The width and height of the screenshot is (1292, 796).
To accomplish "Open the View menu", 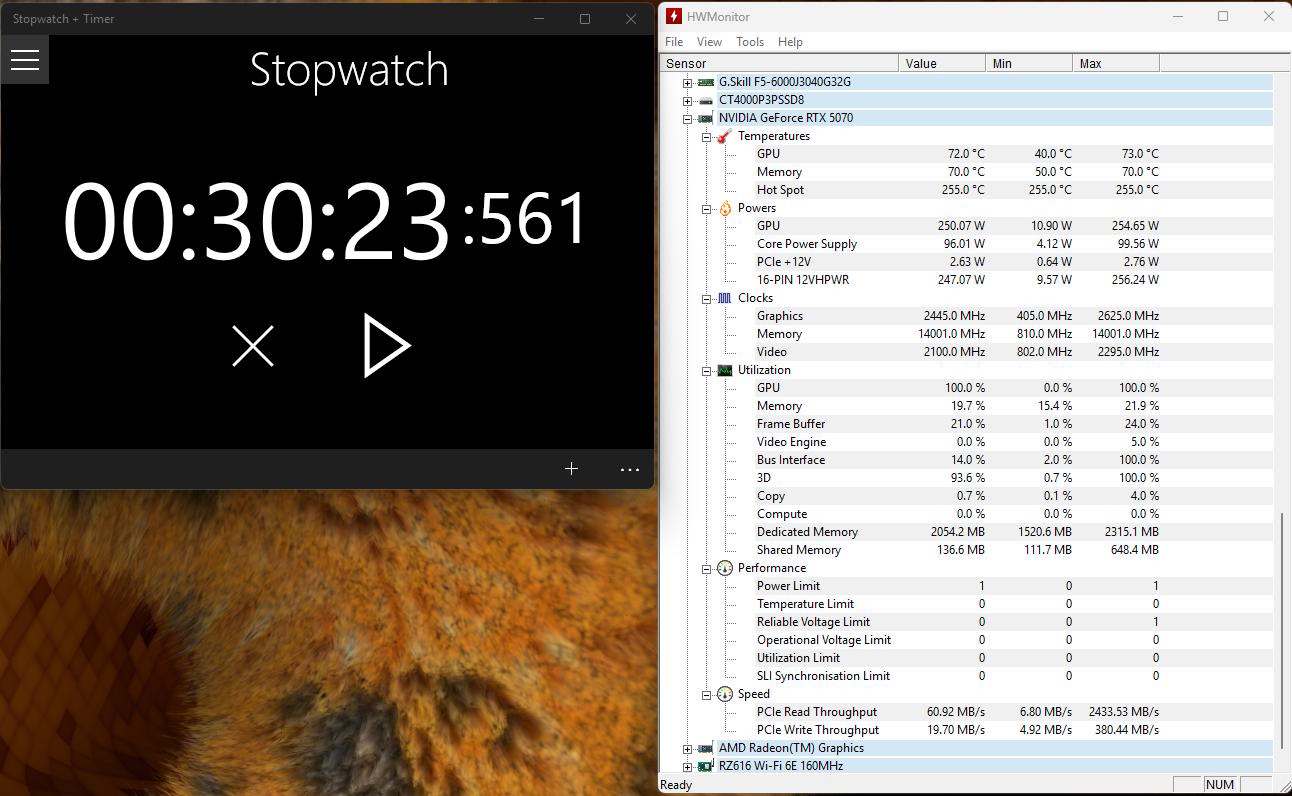I will tap(709, 42).
